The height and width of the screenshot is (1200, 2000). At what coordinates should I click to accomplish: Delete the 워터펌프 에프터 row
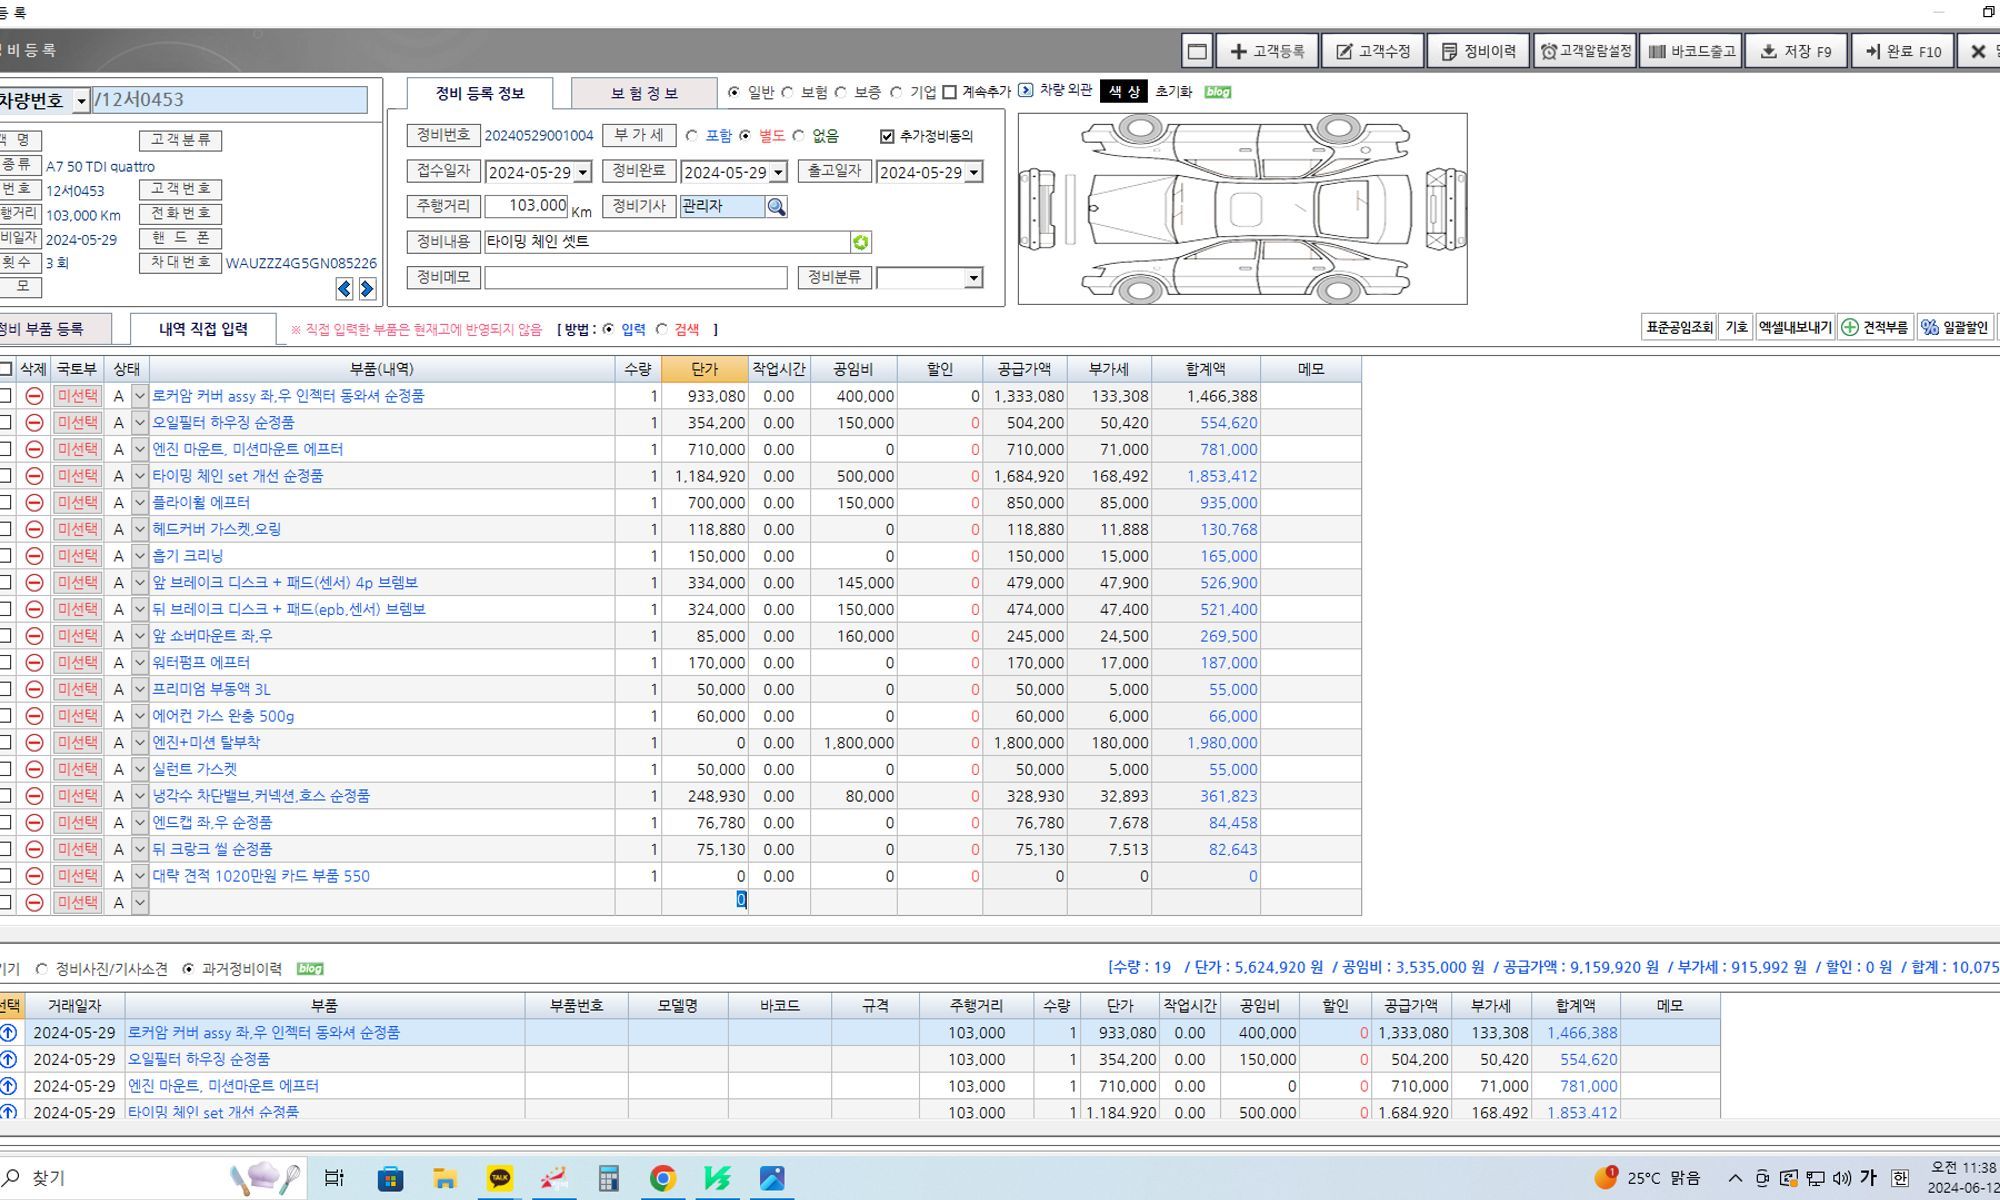34,663
